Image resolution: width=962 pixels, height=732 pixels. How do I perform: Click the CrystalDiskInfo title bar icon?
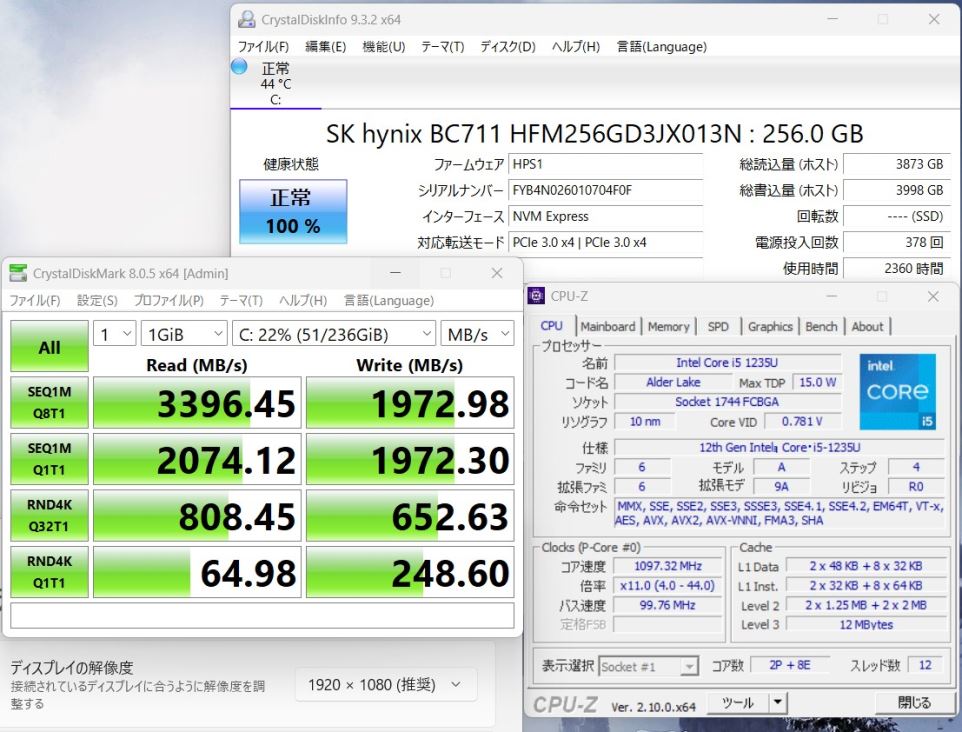[x=247, y=19]
